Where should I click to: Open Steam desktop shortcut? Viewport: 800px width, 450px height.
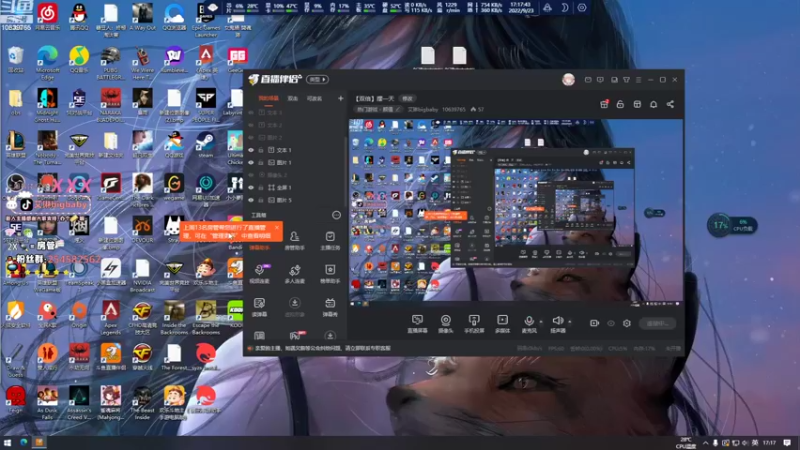tap(206, 144)
